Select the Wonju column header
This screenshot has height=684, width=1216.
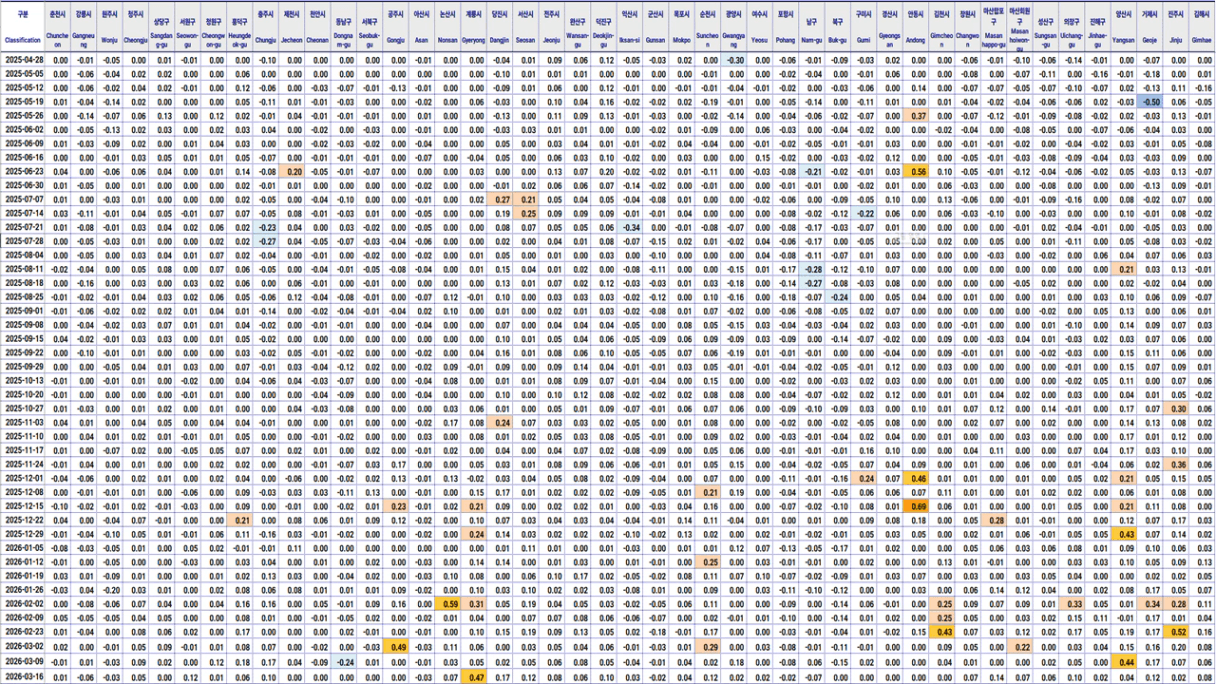tap(110, 28)
